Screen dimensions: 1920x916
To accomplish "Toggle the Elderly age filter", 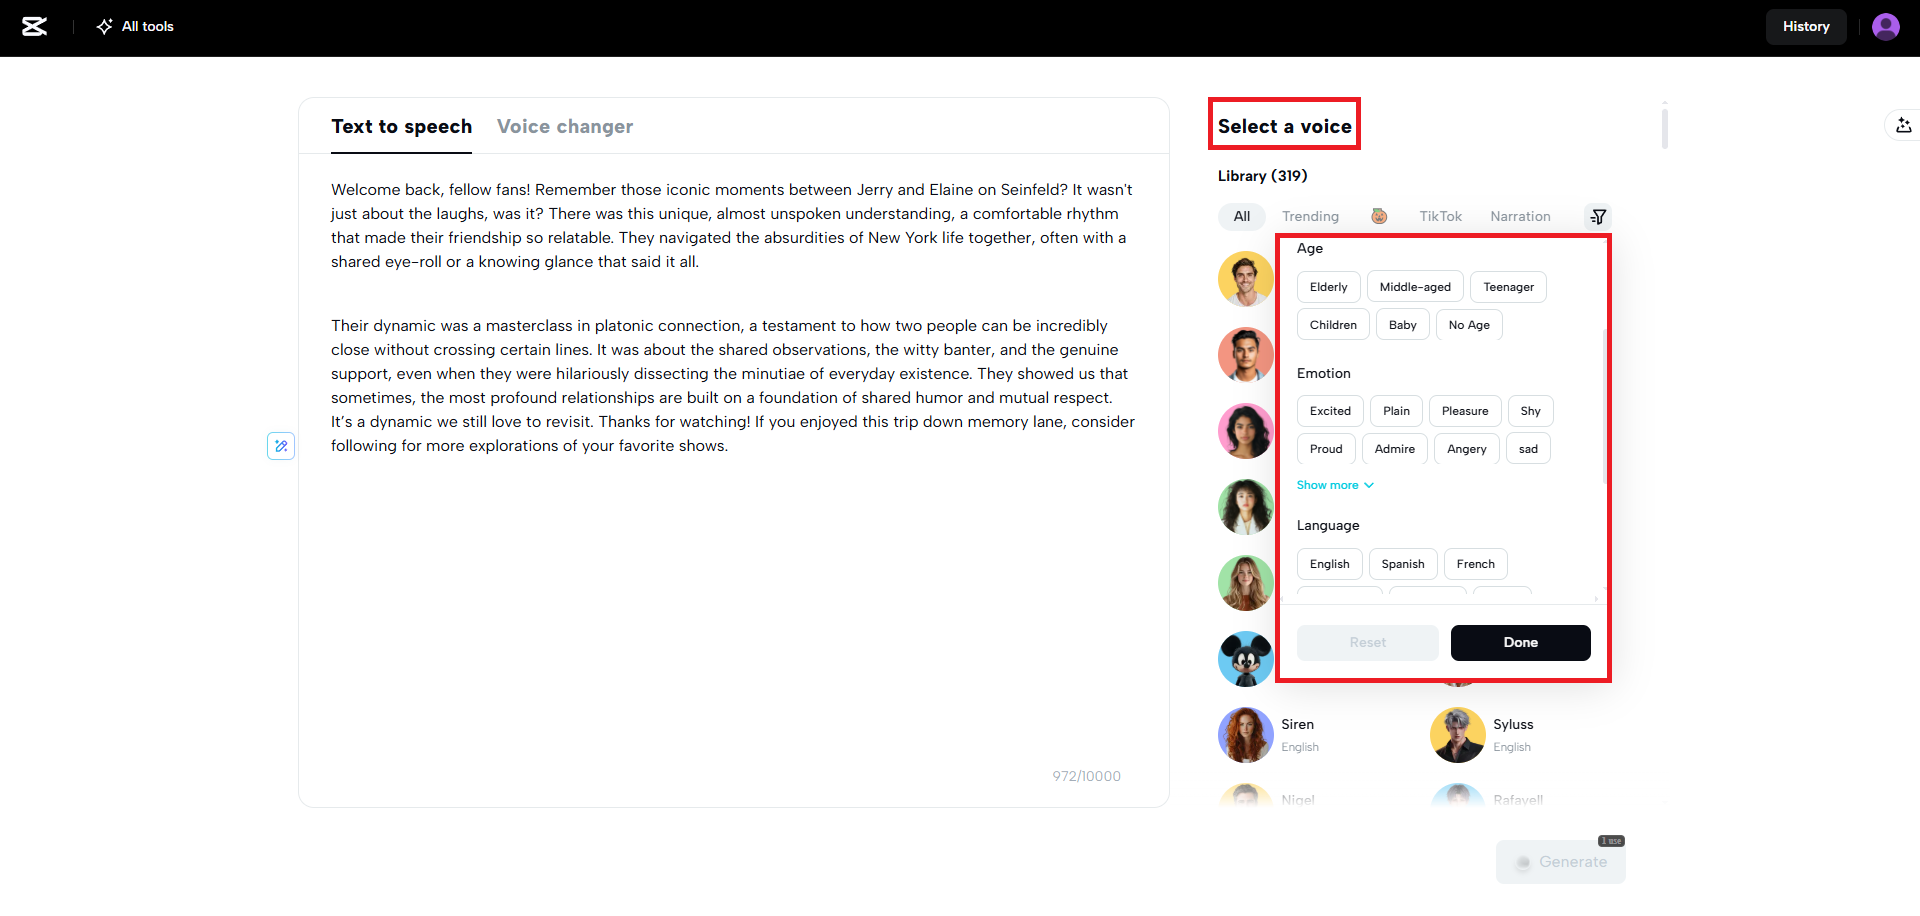I will tap(1328, 287).
